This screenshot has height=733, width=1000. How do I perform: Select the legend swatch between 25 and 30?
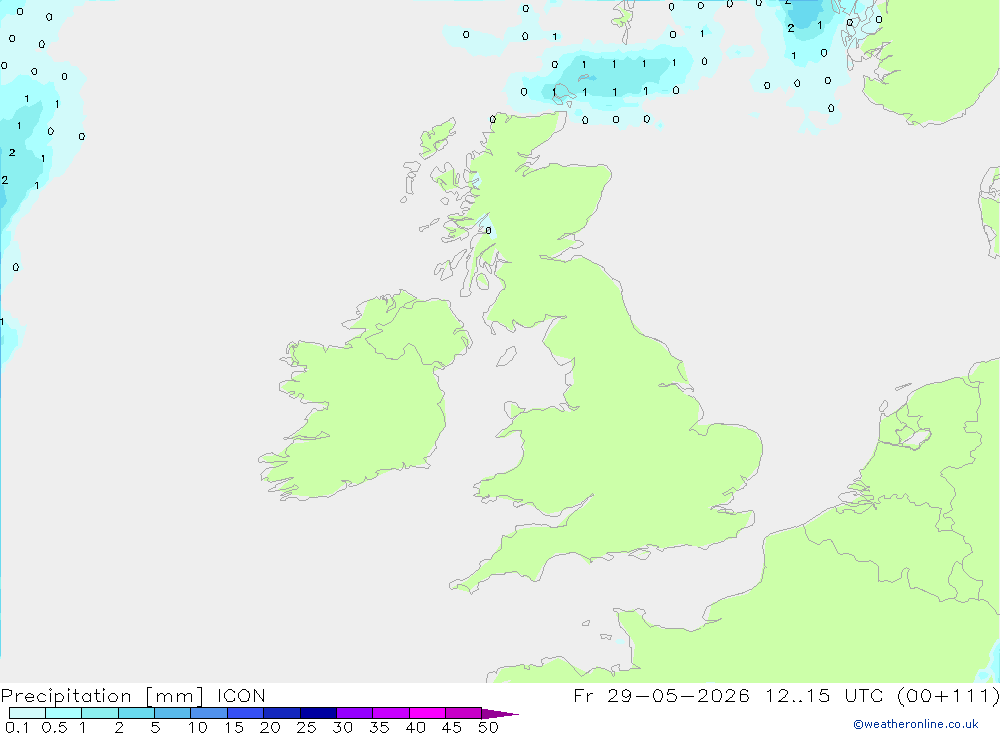[x=318, y=713]
